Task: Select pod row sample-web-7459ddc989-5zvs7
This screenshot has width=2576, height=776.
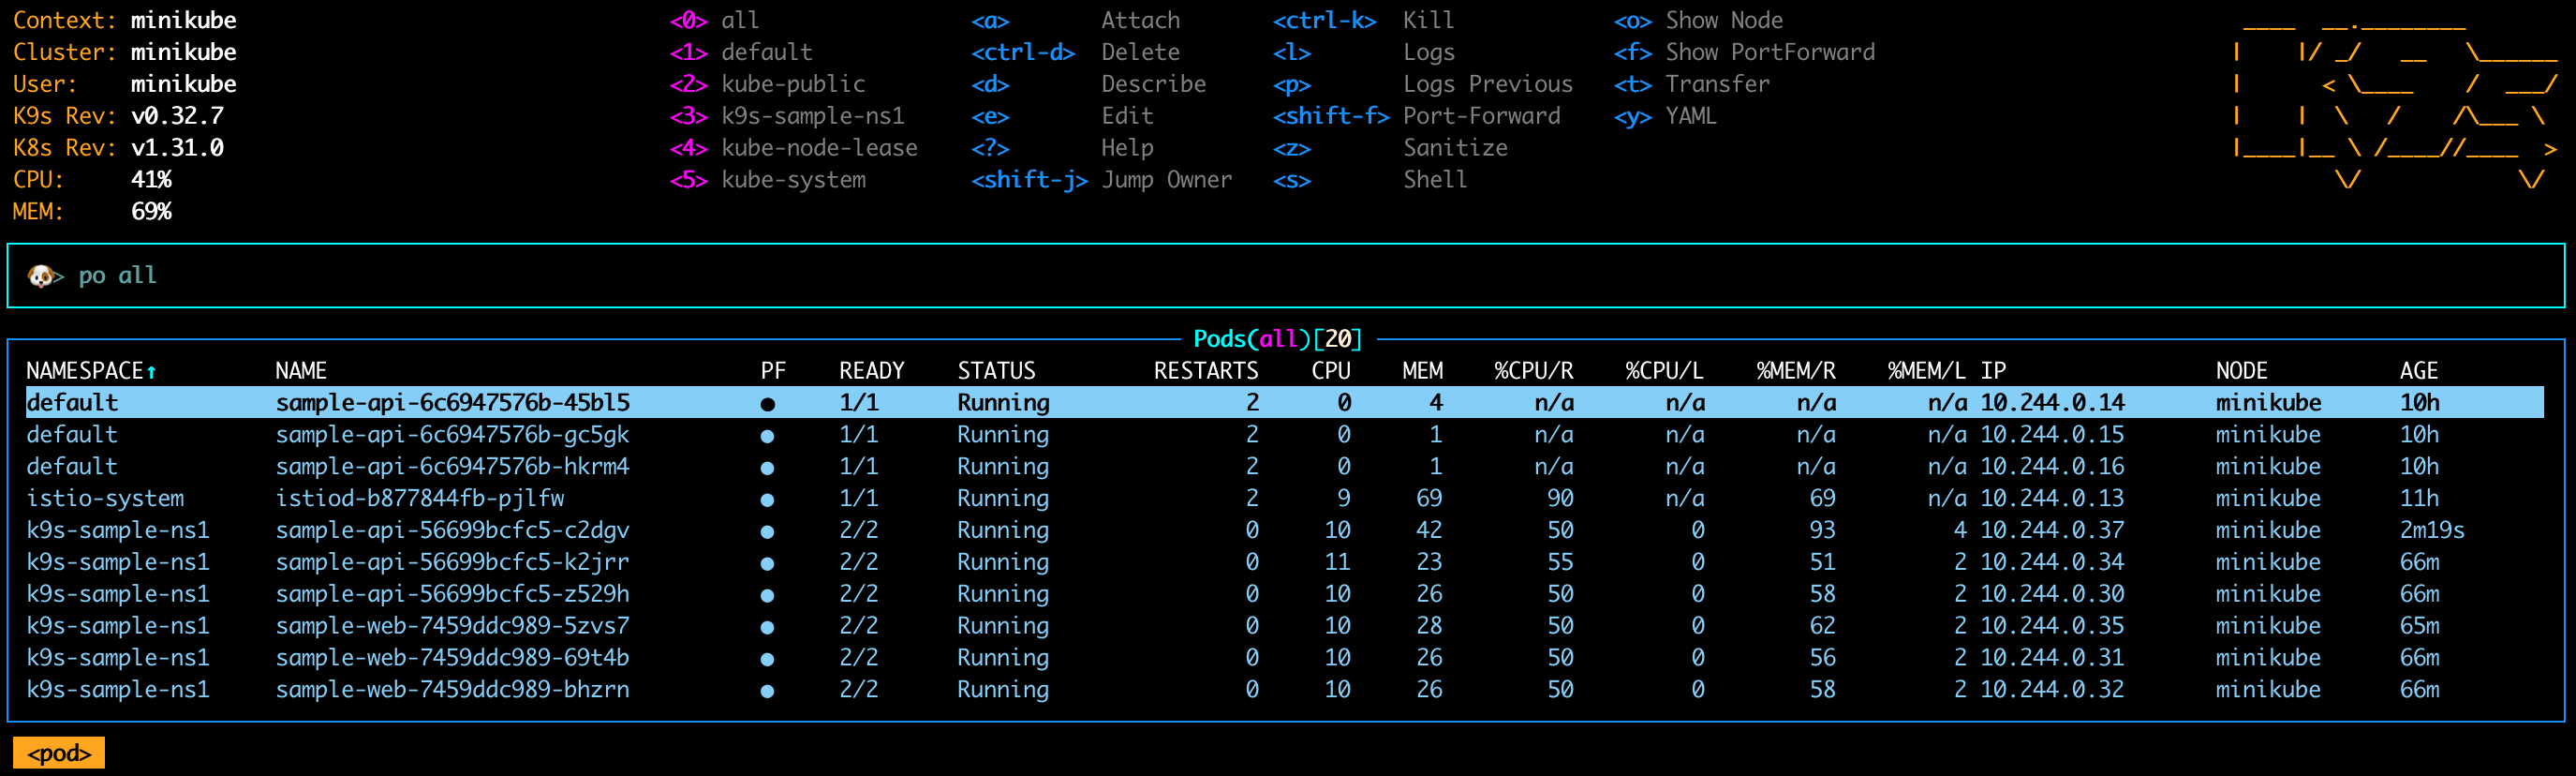Action: (x=1285, y=627)
